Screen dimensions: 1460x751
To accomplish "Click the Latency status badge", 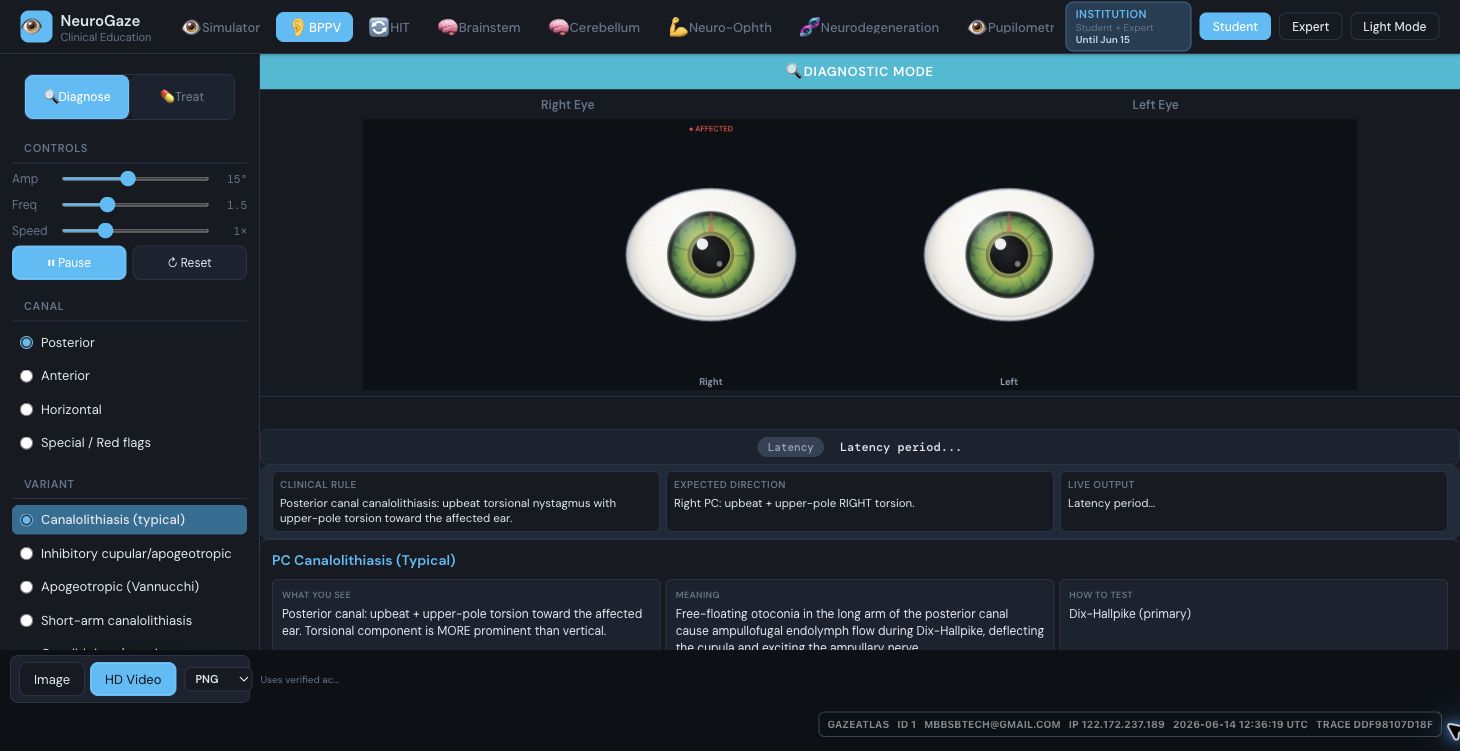I will pos(790,447).
